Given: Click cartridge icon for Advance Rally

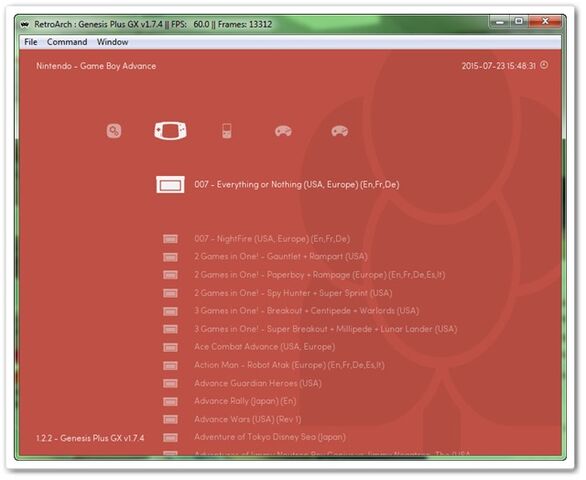Looking at the screenshot, I should pyautogui.click(x=170, y=401).
